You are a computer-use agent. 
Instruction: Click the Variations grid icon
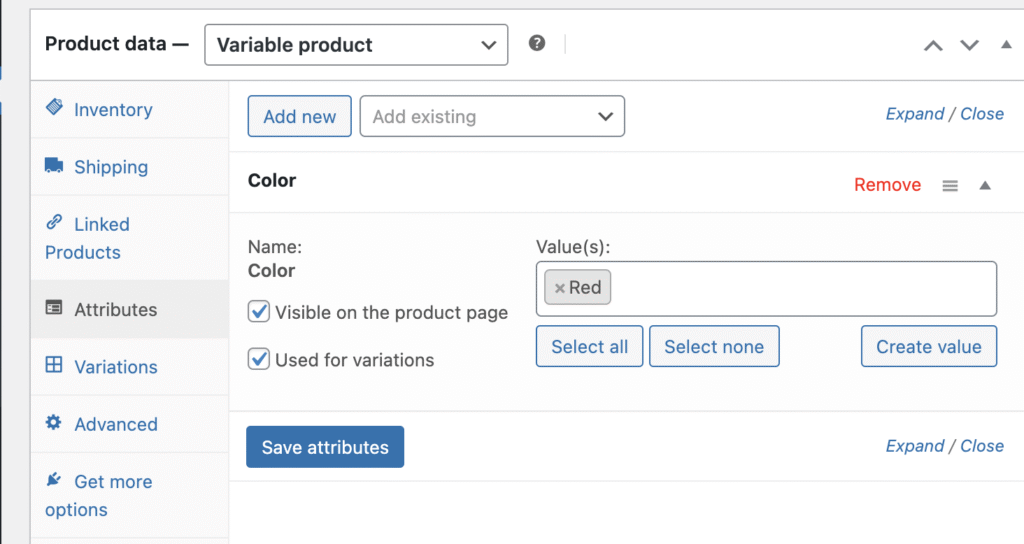point(54,366)
